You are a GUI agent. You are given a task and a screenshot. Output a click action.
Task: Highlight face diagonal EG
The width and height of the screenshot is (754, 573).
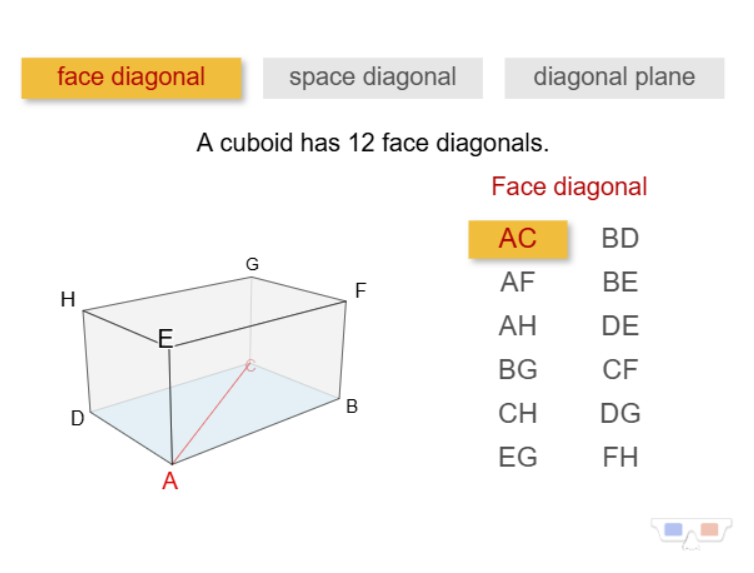pyautogui.click(x=518, y=458)
